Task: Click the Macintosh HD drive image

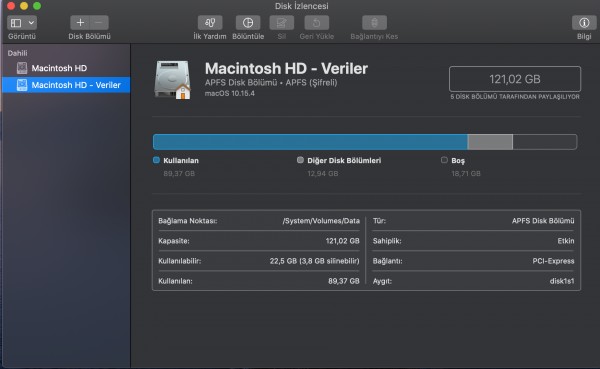Action: [x=173, y=80]
